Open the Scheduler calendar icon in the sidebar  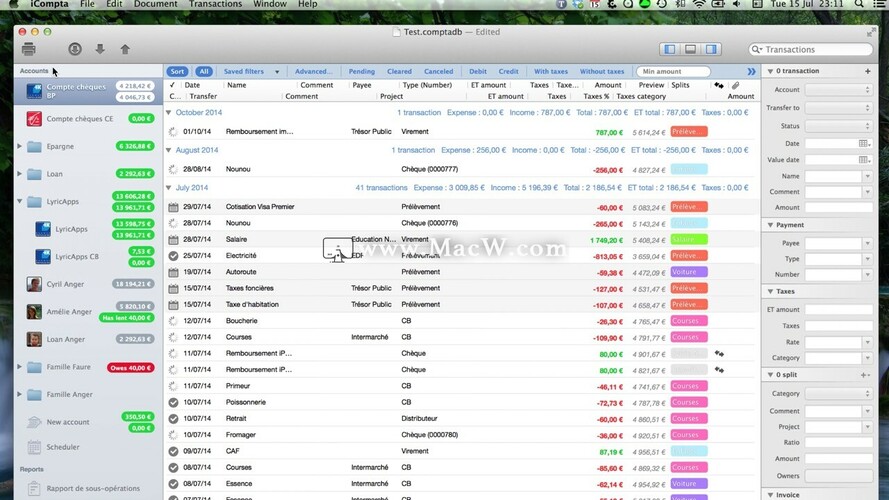point(34,447)
